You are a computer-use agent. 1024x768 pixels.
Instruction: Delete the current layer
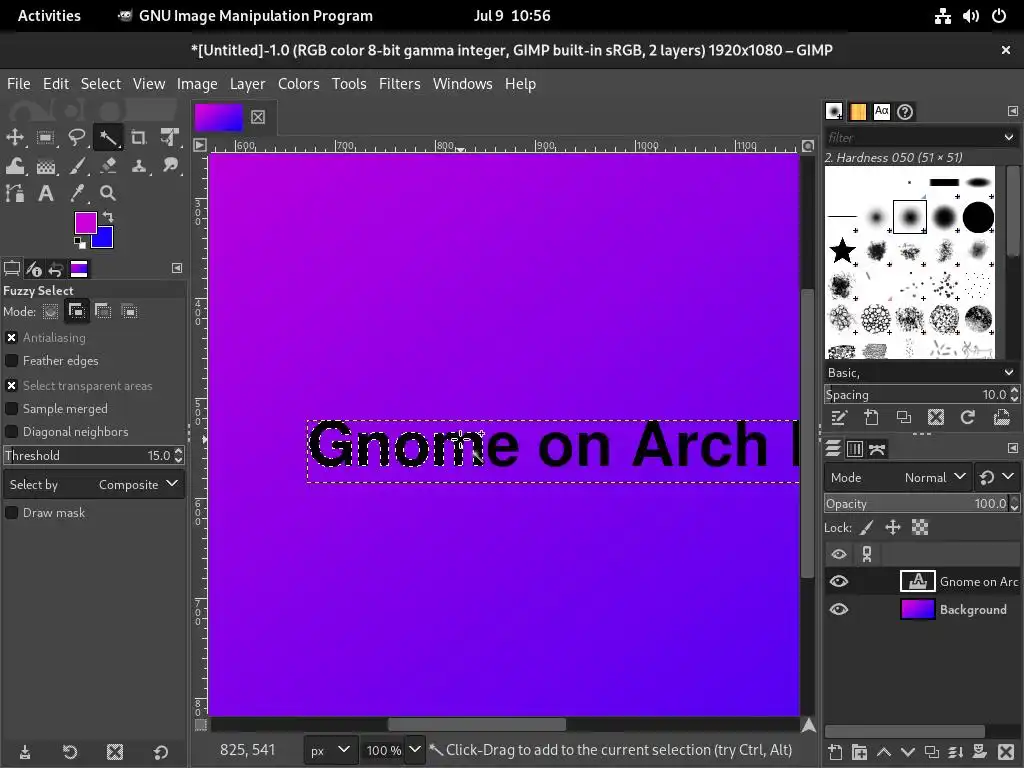pos(1006,752)
